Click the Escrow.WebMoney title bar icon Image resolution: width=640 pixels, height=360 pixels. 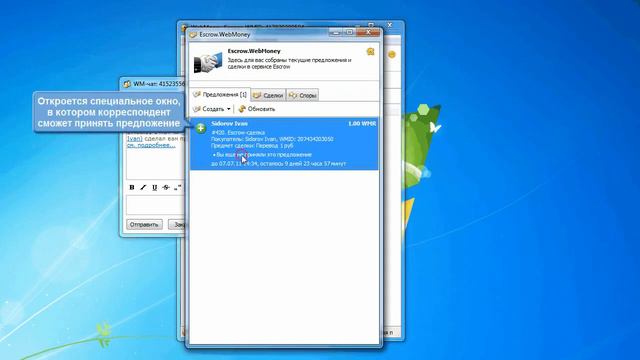pyautogui.click(x=193, y=35)
